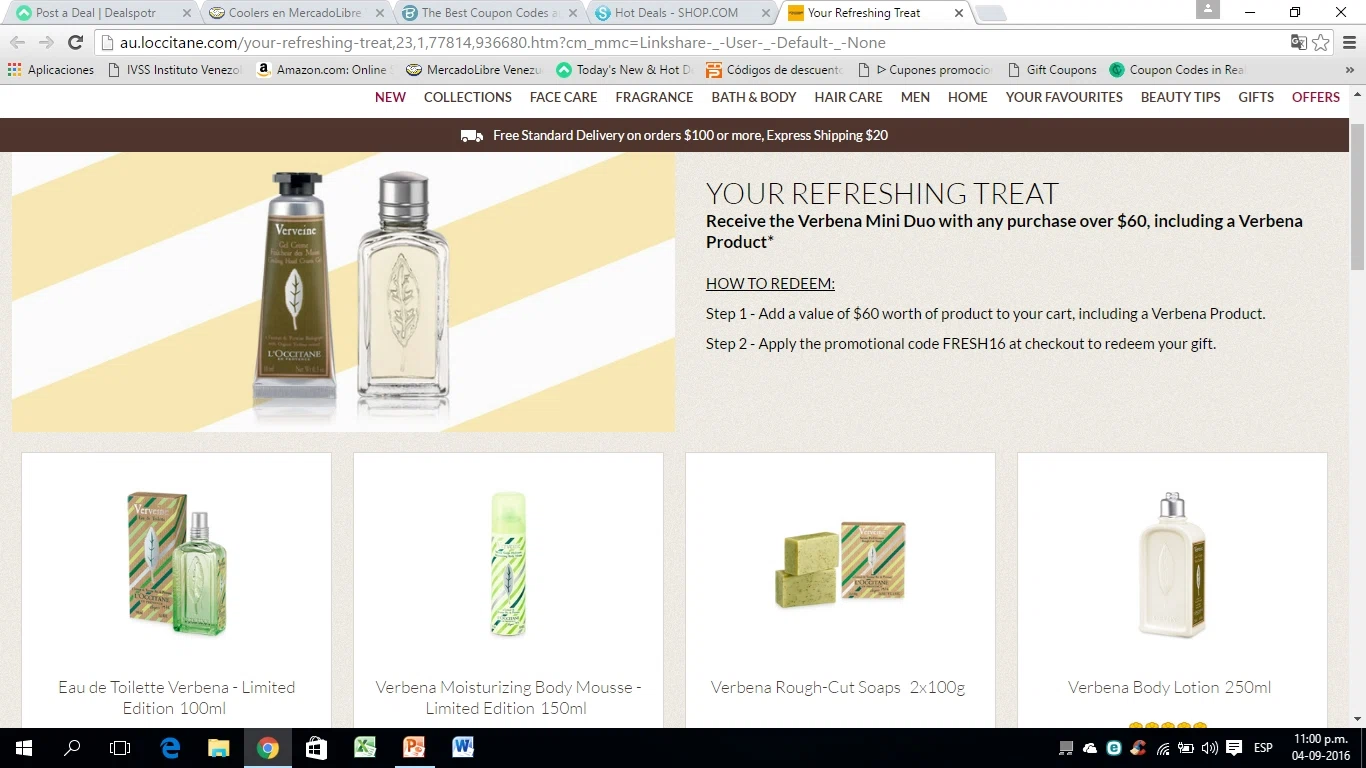Open PowerPoint from the taskbar
This screenshot has width=1366, height=768.
(413, 747)
